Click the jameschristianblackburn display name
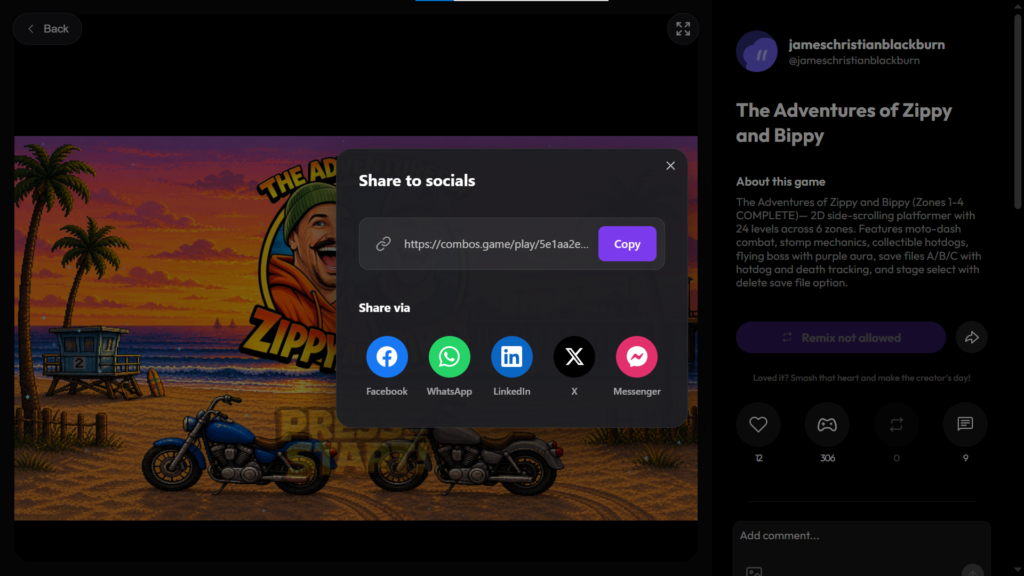1024x576 pixels. coord(867,44)
